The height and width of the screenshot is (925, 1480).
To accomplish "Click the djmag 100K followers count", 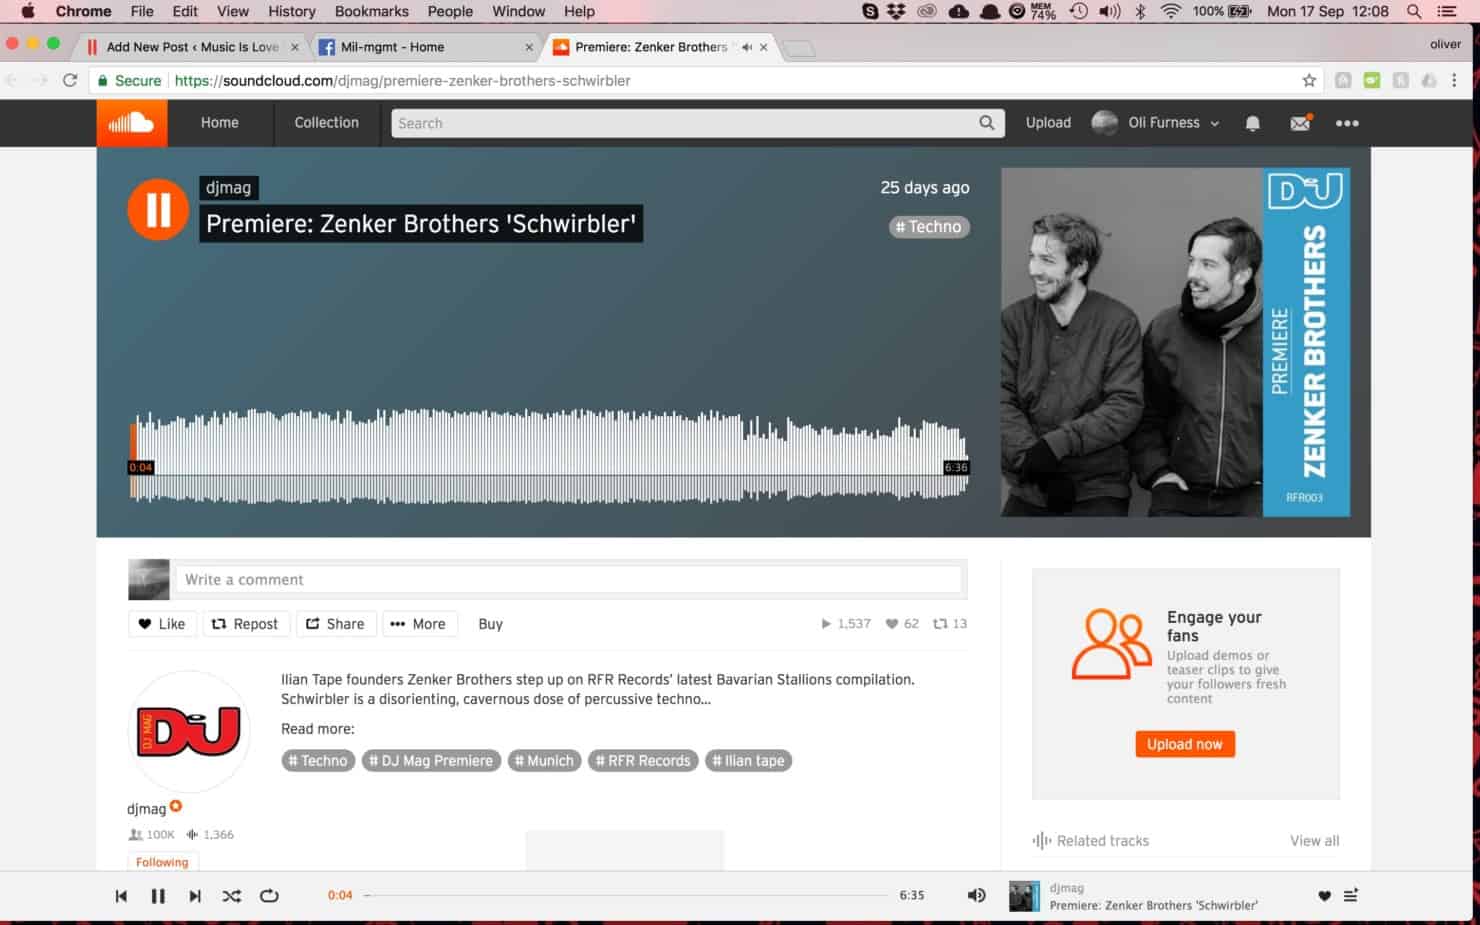I will click(x=152, y=835).
